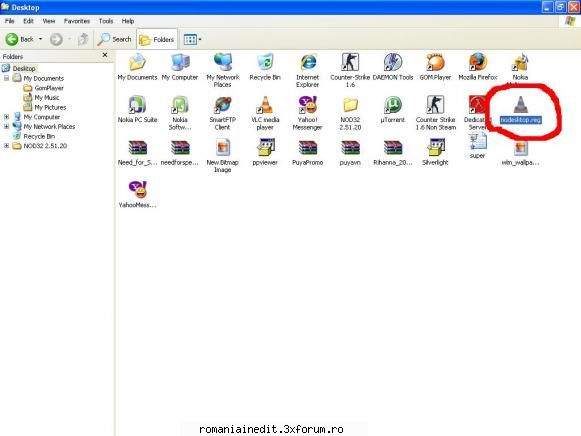Expand My Network Places tree node
This screenshot has width=581, height=436.
click(x=6, y=126)
